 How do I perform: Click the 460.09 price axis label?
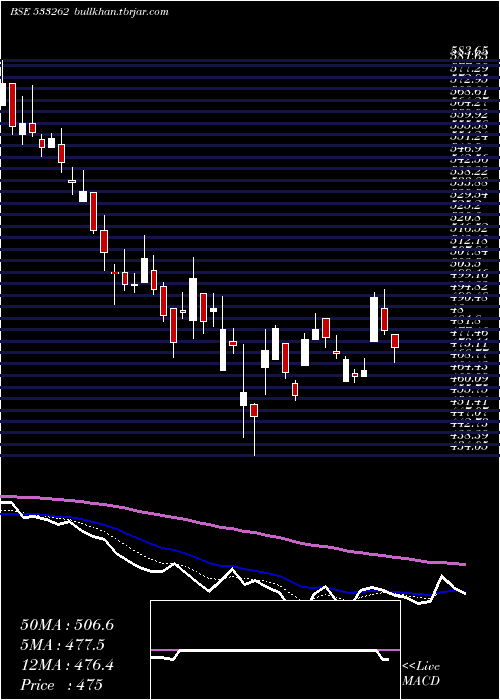(469, 379)
